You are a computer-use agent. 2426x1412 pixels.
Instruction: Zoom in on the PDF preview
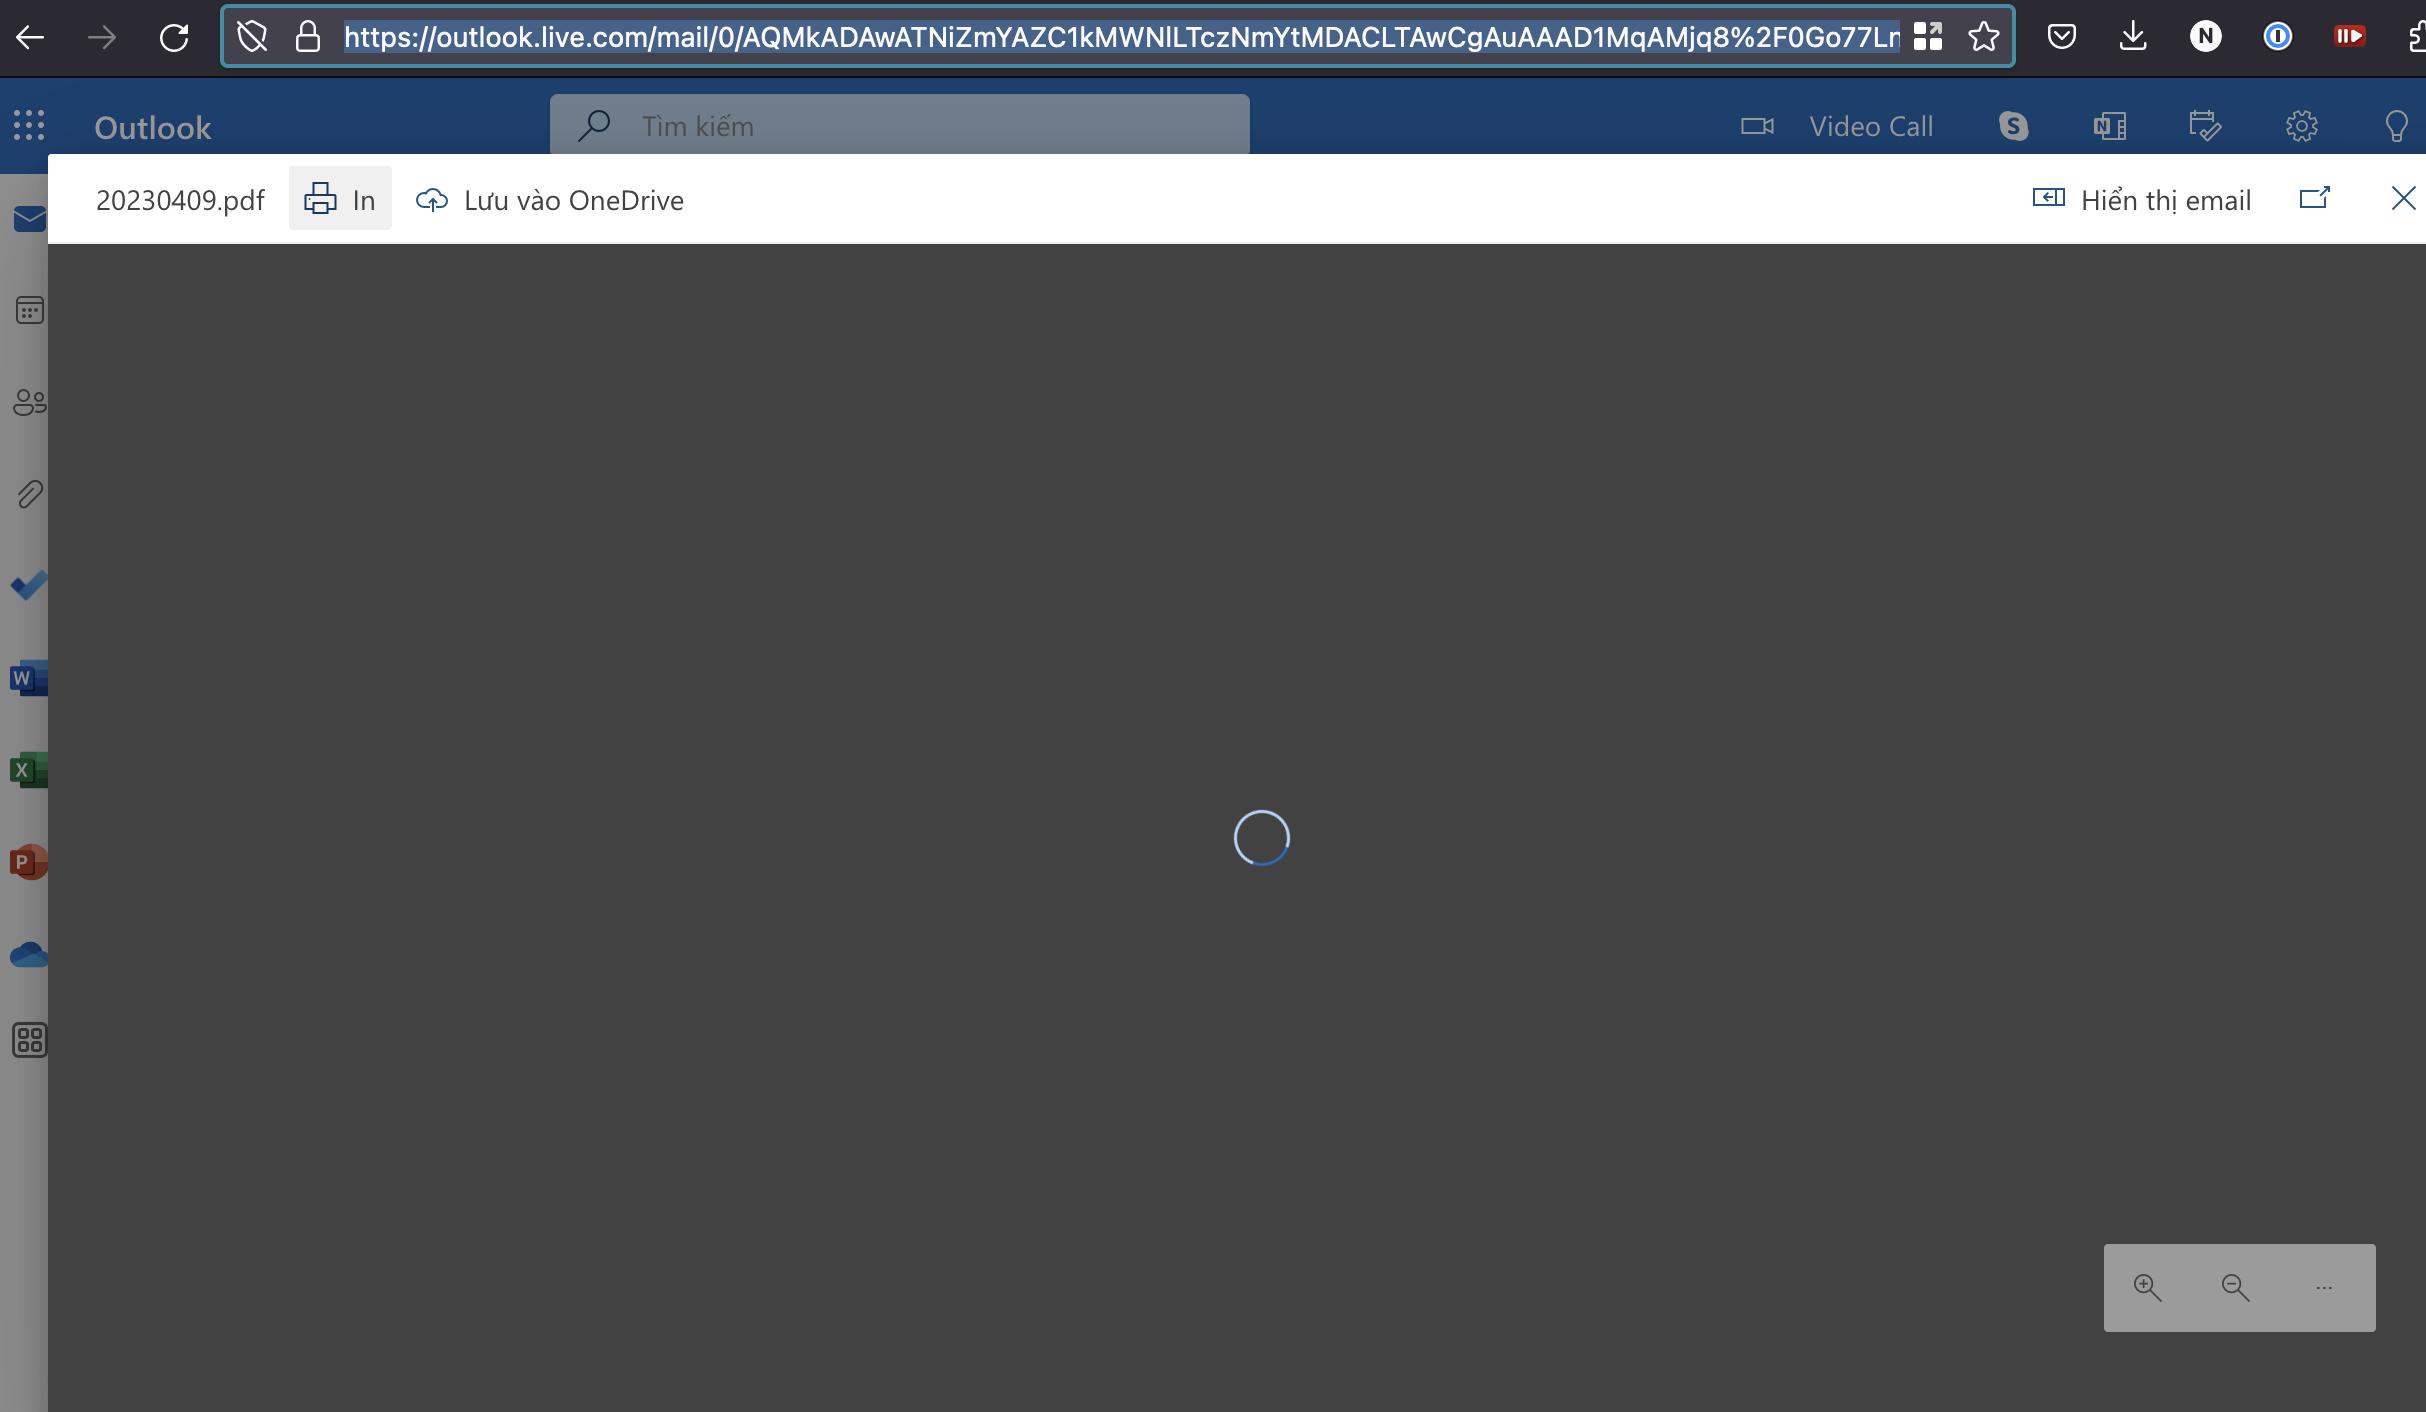[2147, 1287]
